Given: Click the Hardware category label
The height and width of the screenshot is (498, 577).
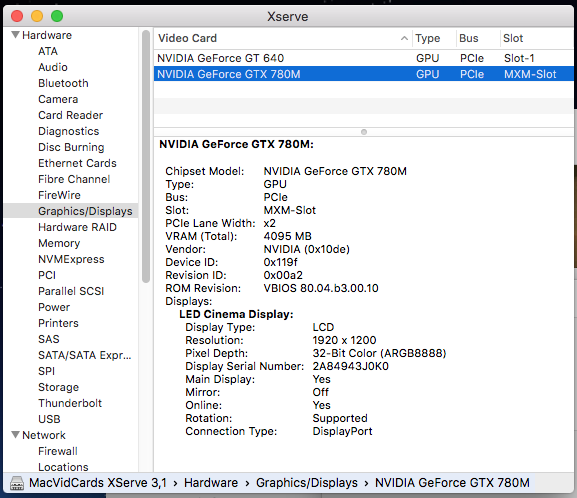Looking at the screenshot, I should pos(47,35).
